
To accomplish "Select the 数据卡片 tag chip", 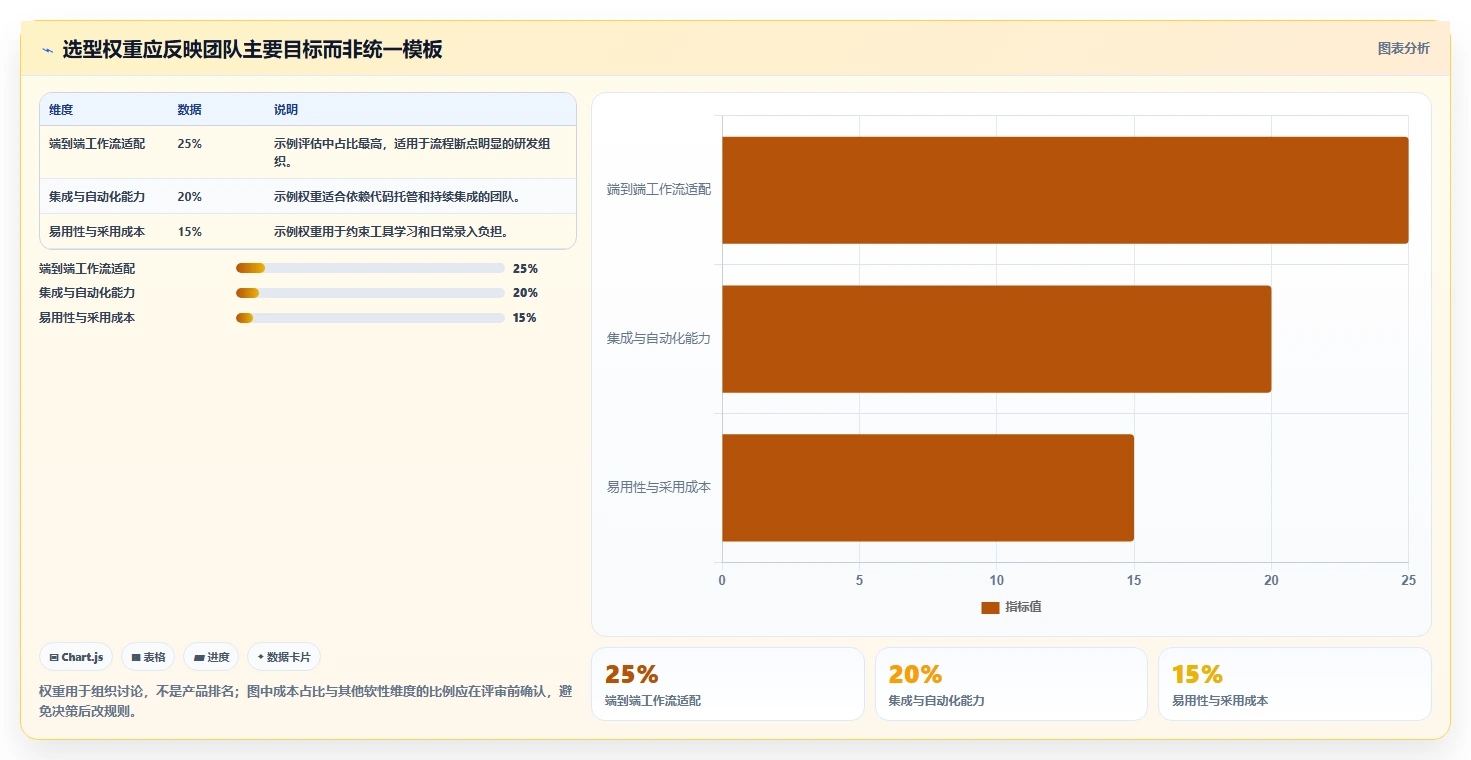I will (x=284, y=657).
